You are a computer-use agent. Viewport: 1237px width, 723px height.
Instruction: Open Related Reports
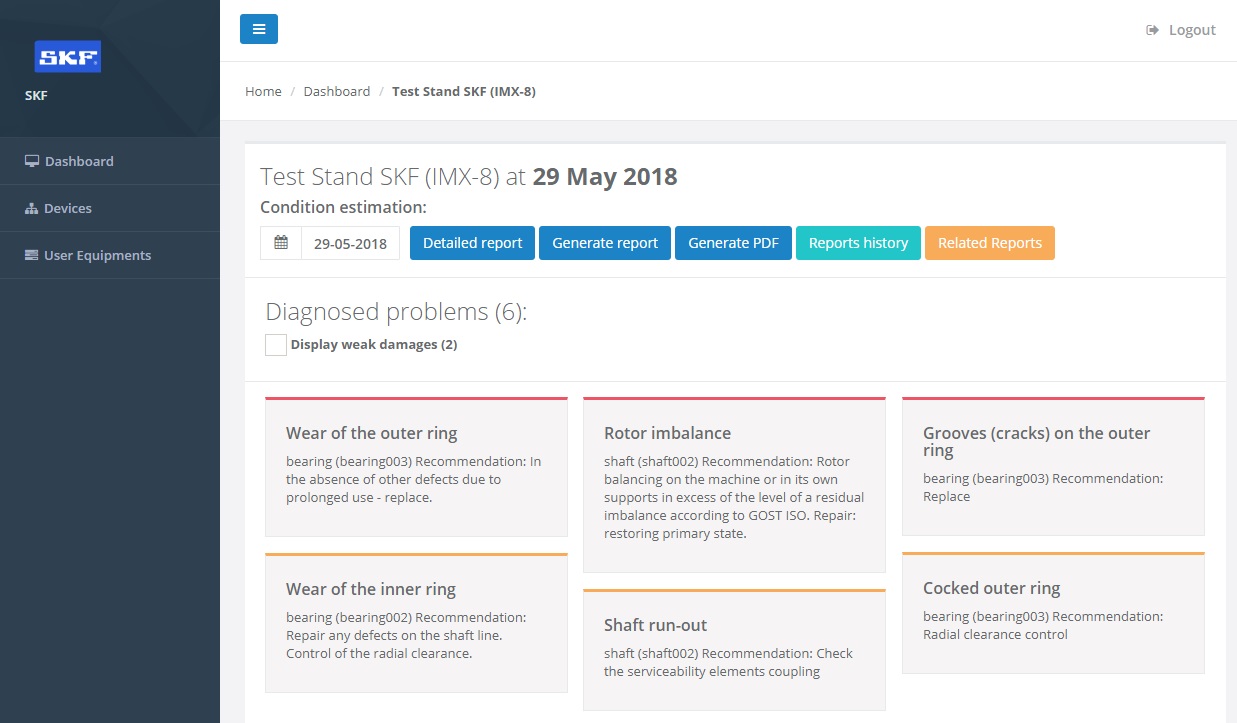[x=989, y=243]
